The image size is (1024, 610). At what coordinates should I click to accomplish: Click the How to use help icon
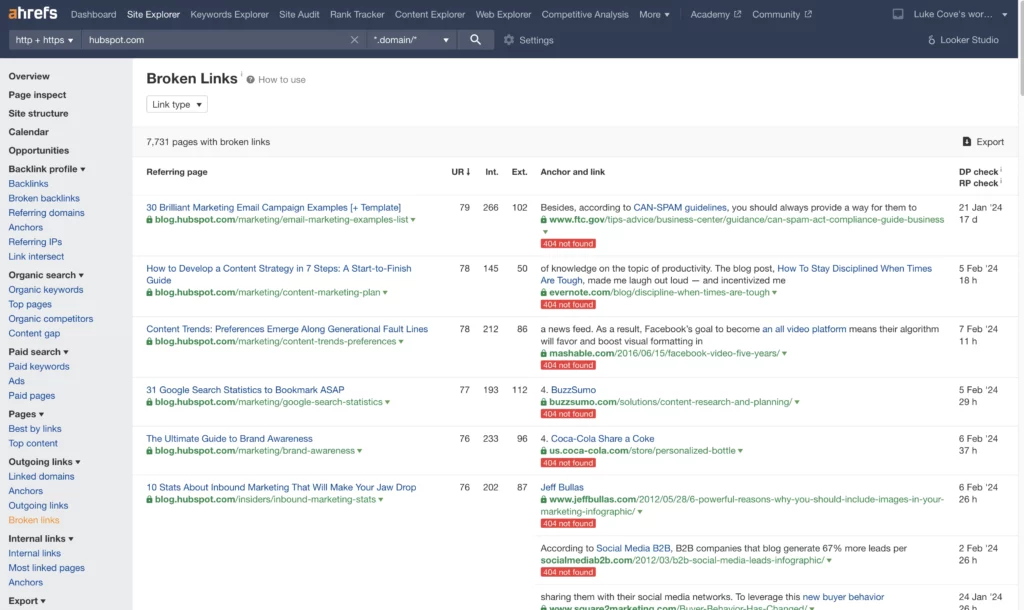tap(250, 80)
